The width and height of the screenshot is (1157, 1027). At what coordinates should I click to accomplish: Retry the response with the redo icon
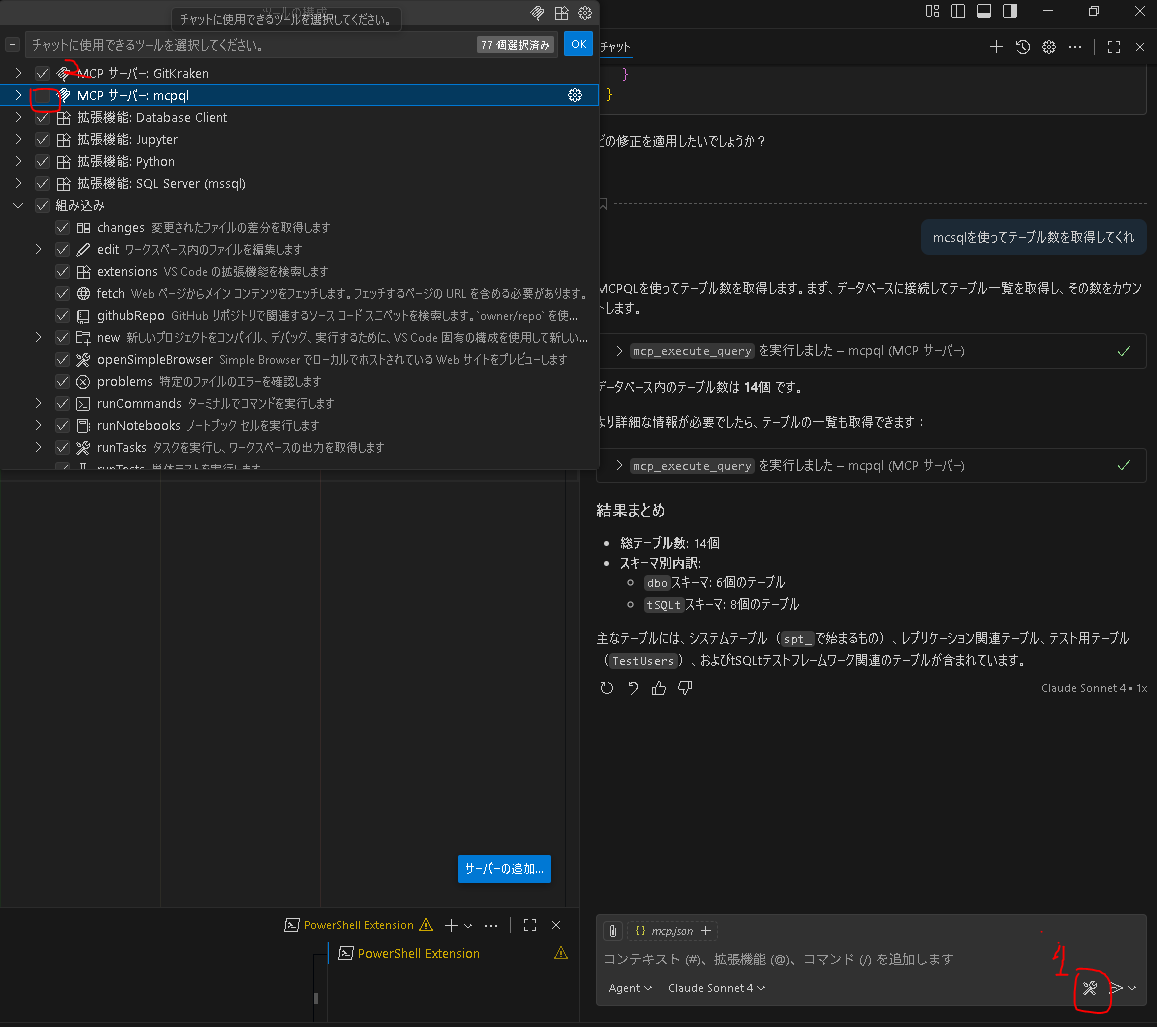(607, 688)
